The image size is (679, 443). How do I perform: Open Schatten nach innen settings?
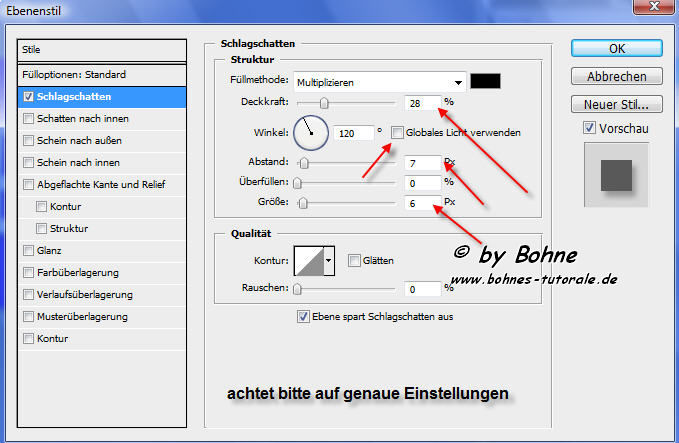pos(102,118)
